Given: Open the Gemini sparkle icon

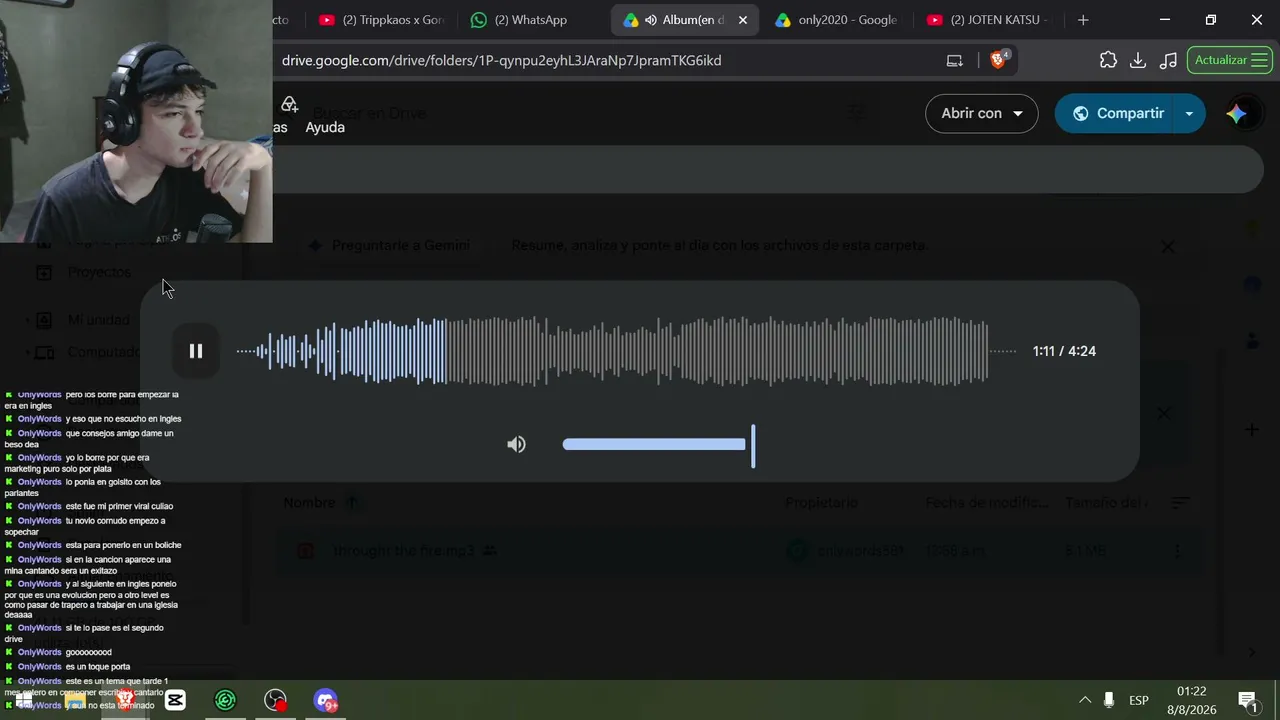Looking at the screenshot, I should pos(1237,113).
